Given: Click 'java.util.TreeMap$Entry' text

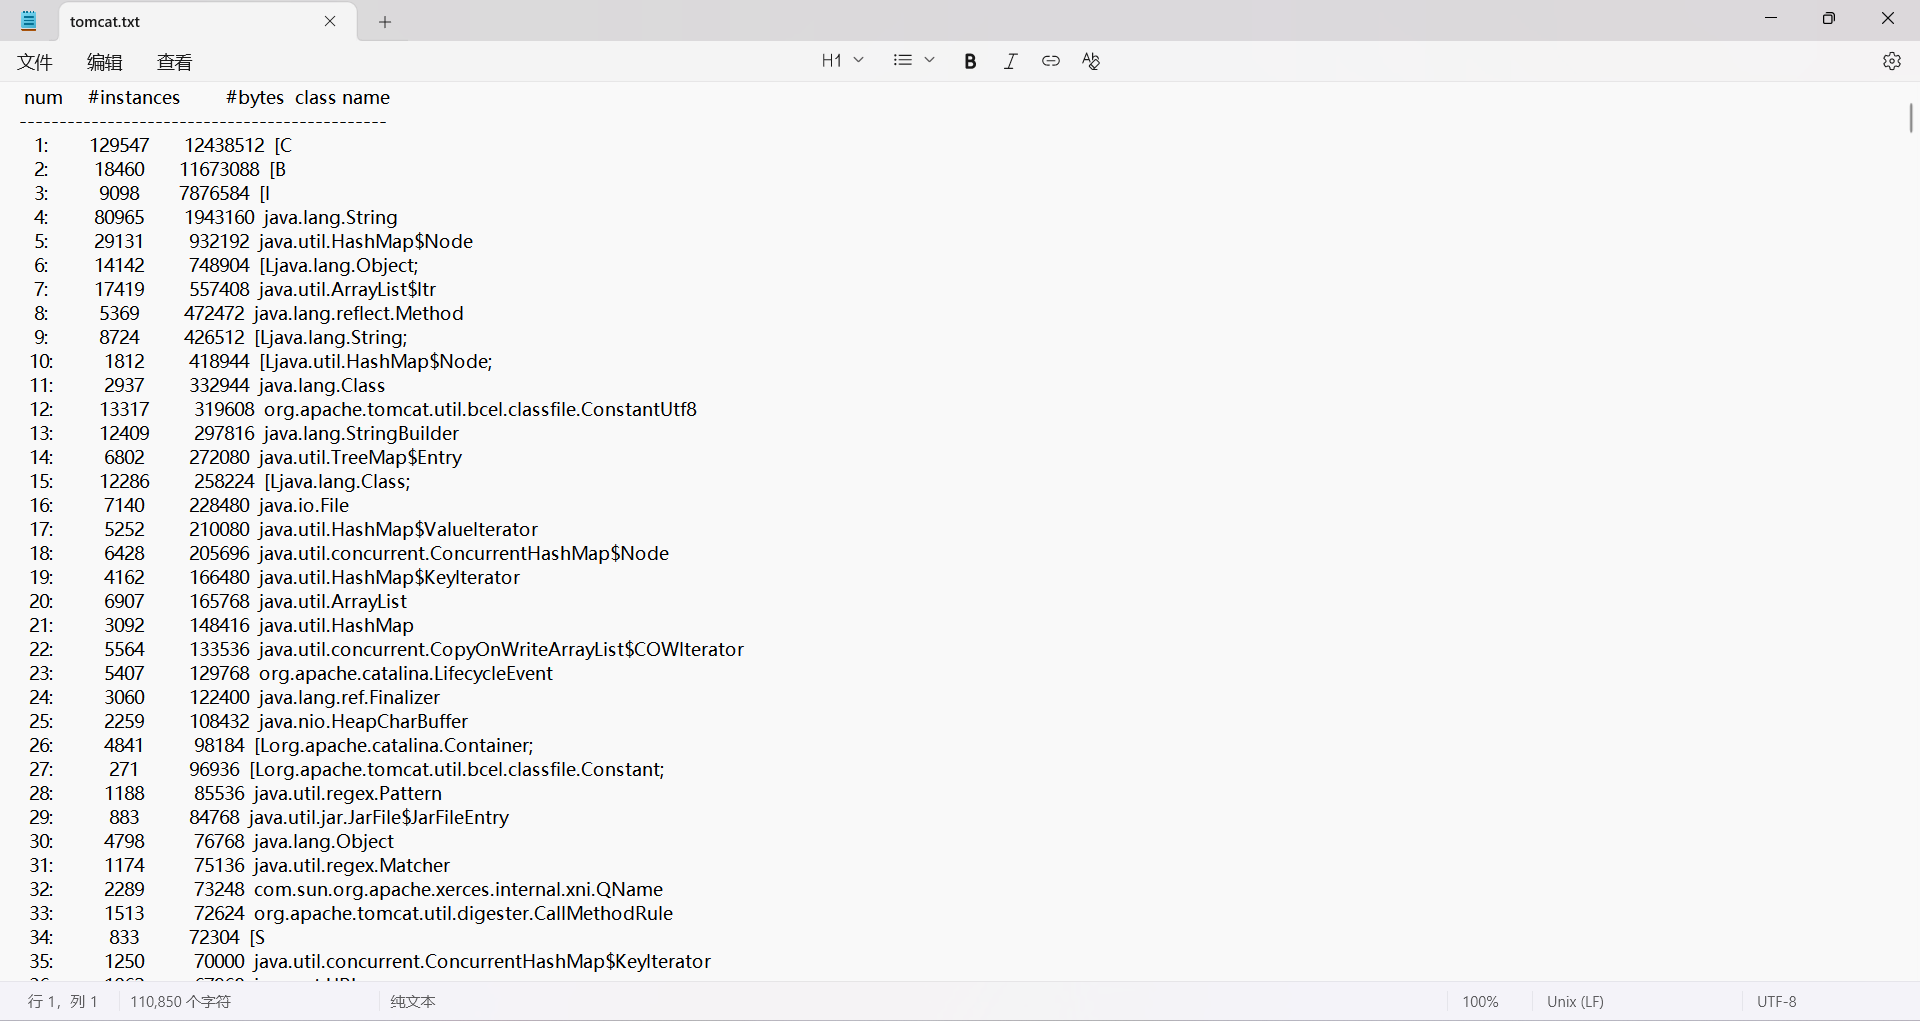Looking at the screenshot, I should 360,457.
